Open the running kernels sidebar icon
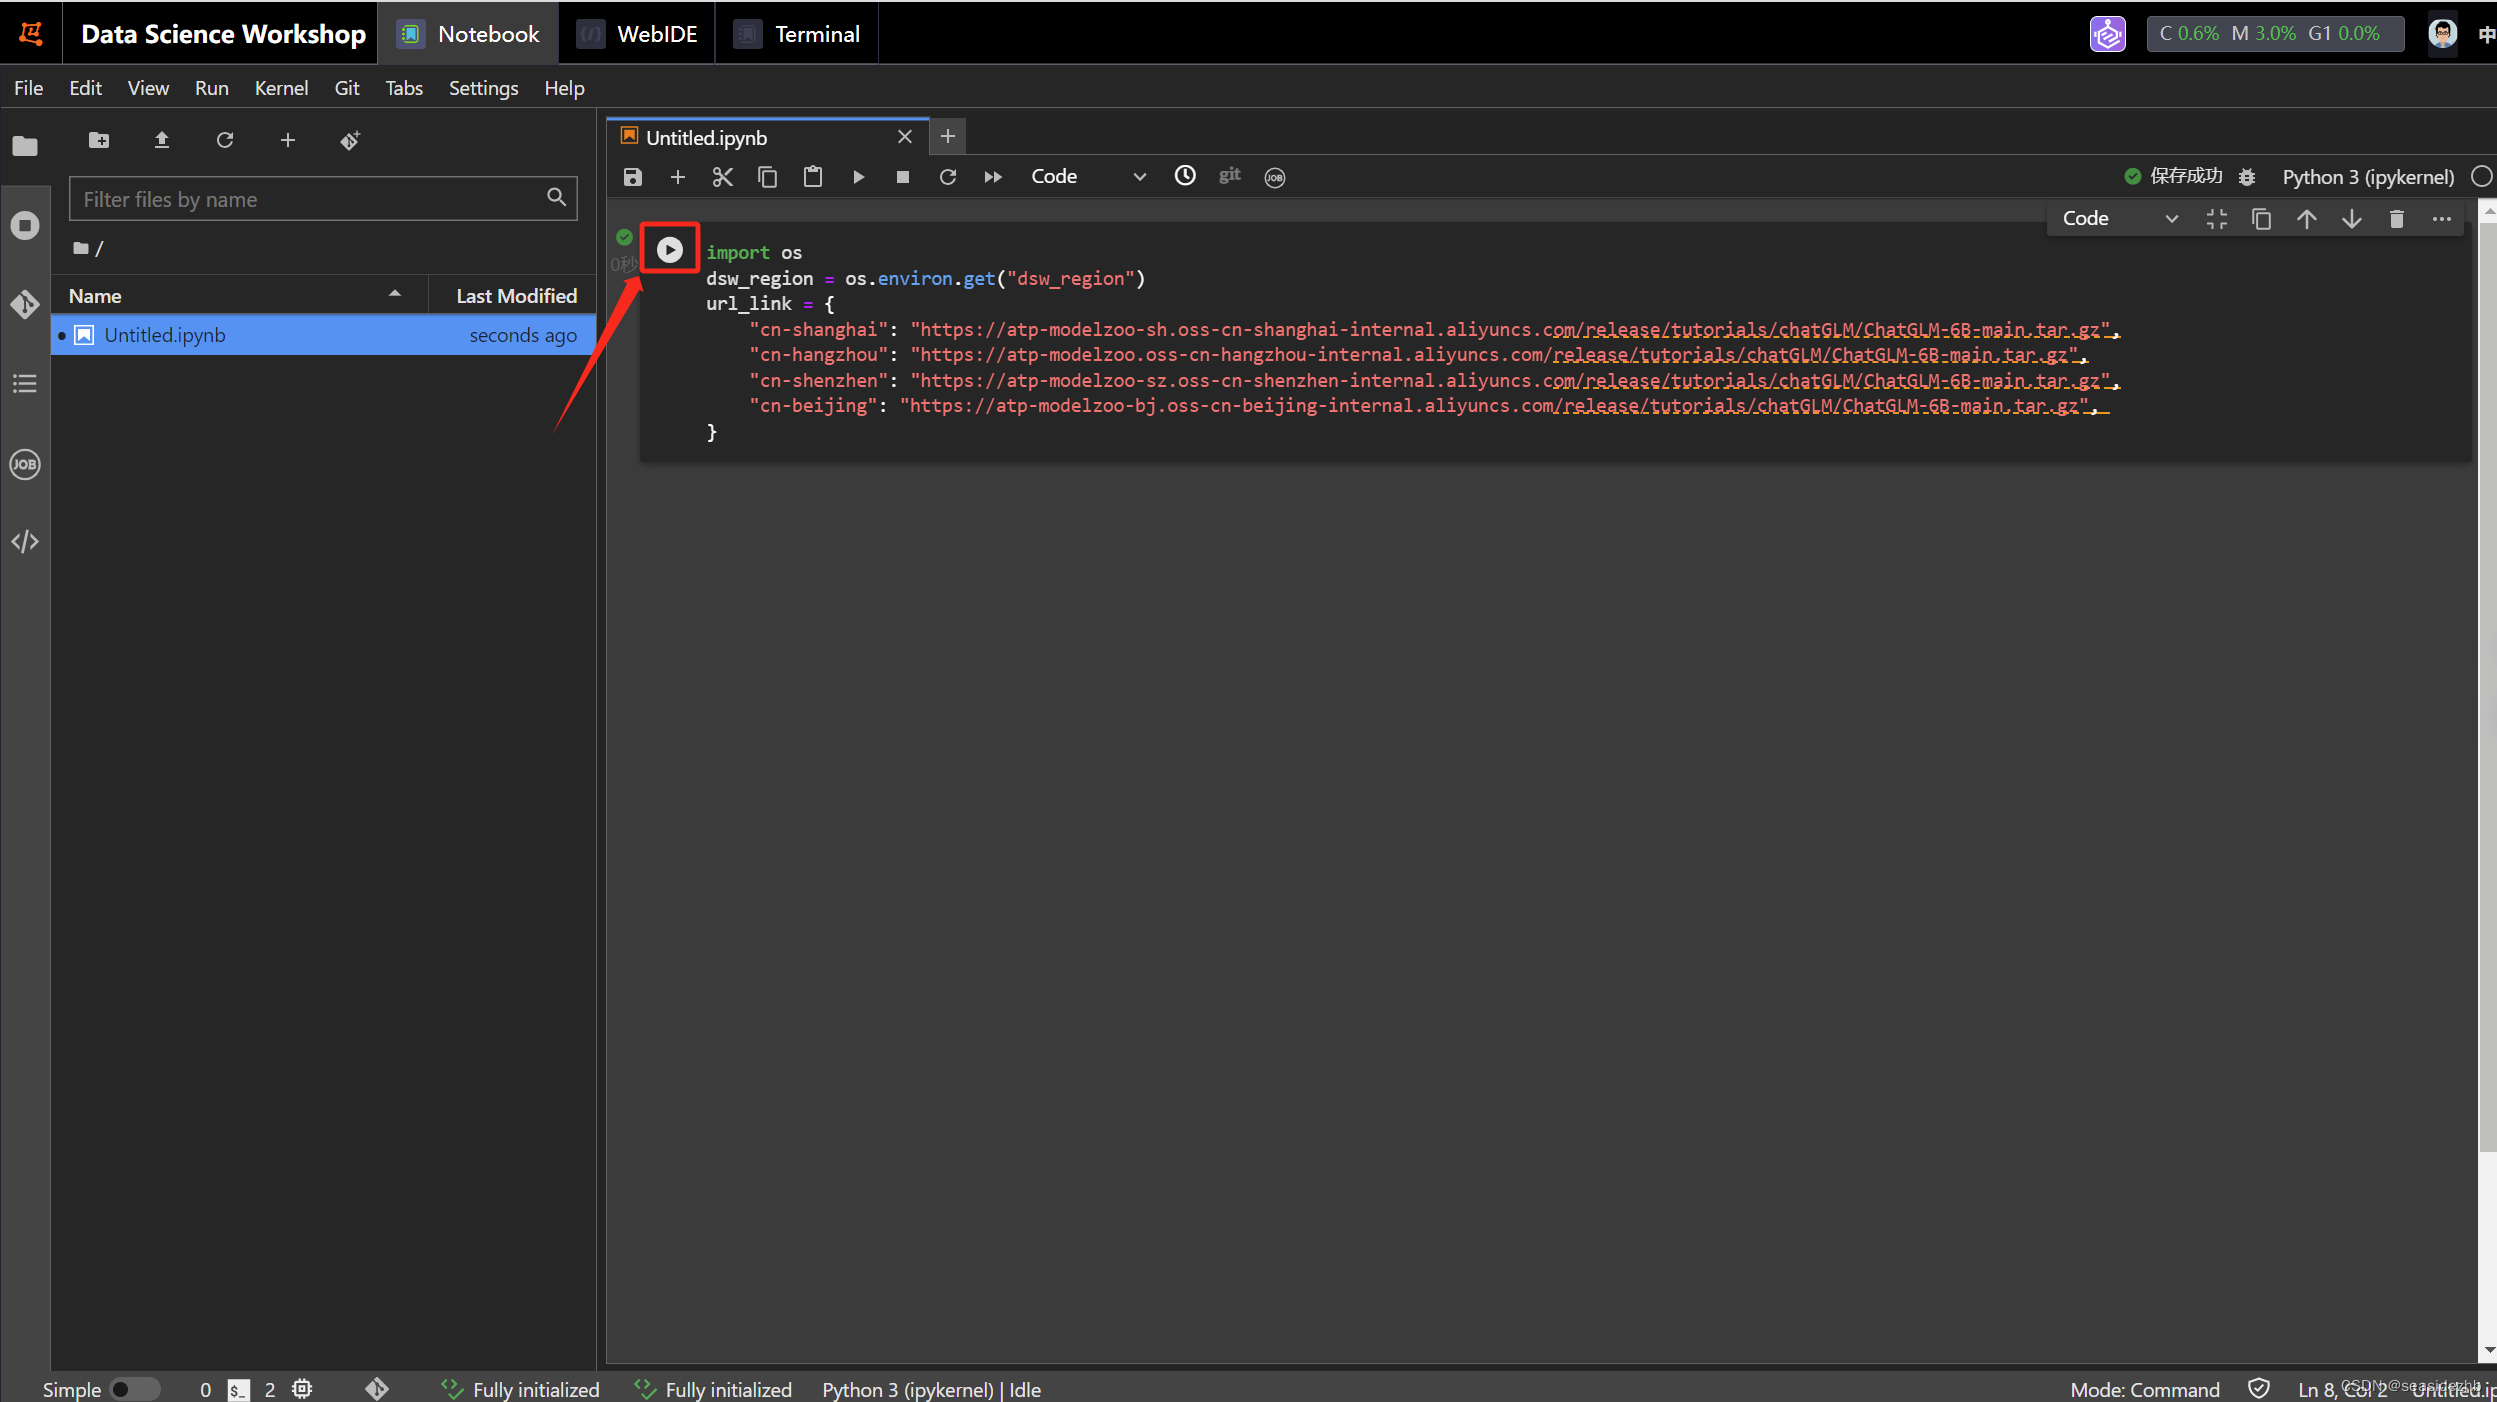 pos(25,225)
